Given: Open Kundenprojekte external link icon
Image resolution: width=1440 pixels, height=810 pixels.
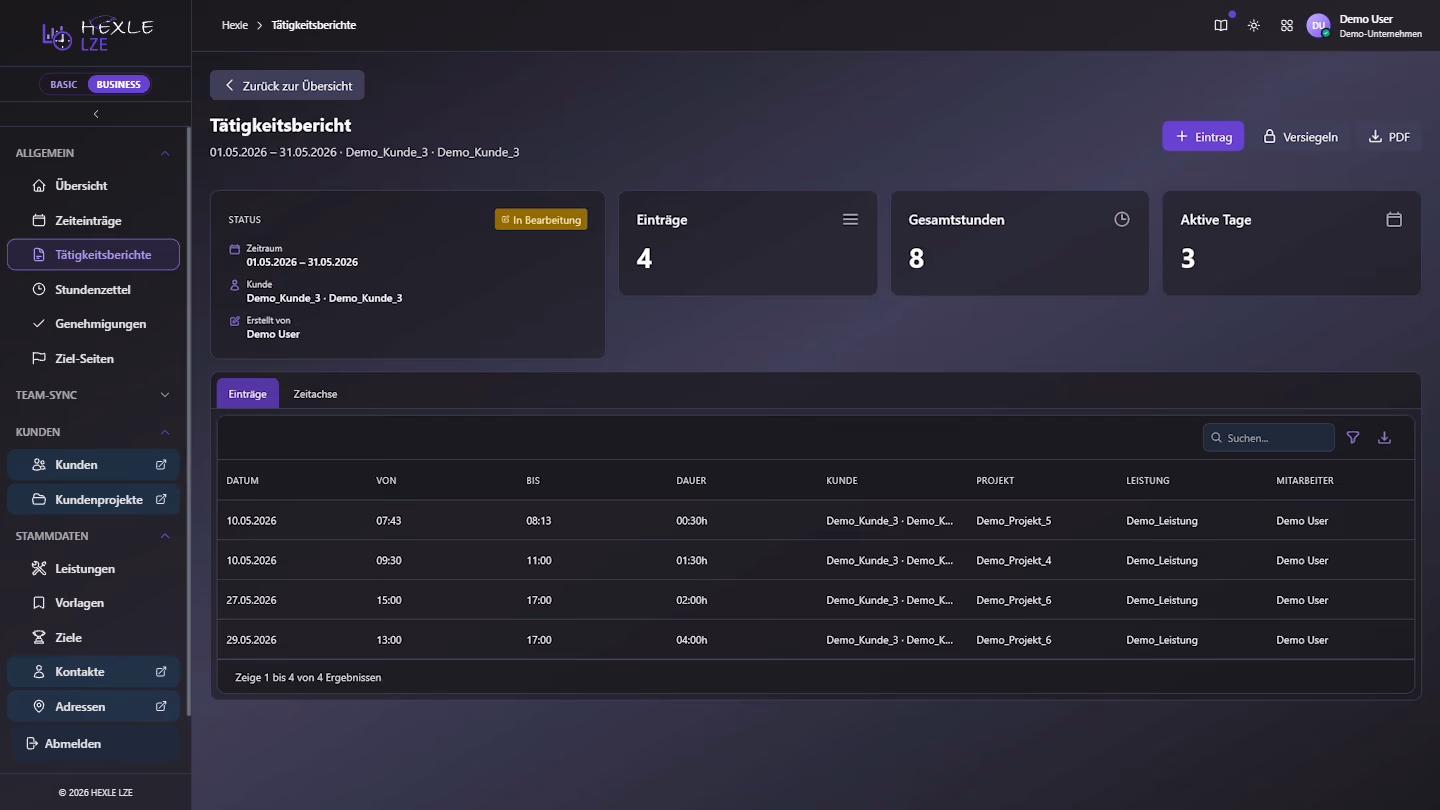Looking at the screenshot, I should point(161,499).
